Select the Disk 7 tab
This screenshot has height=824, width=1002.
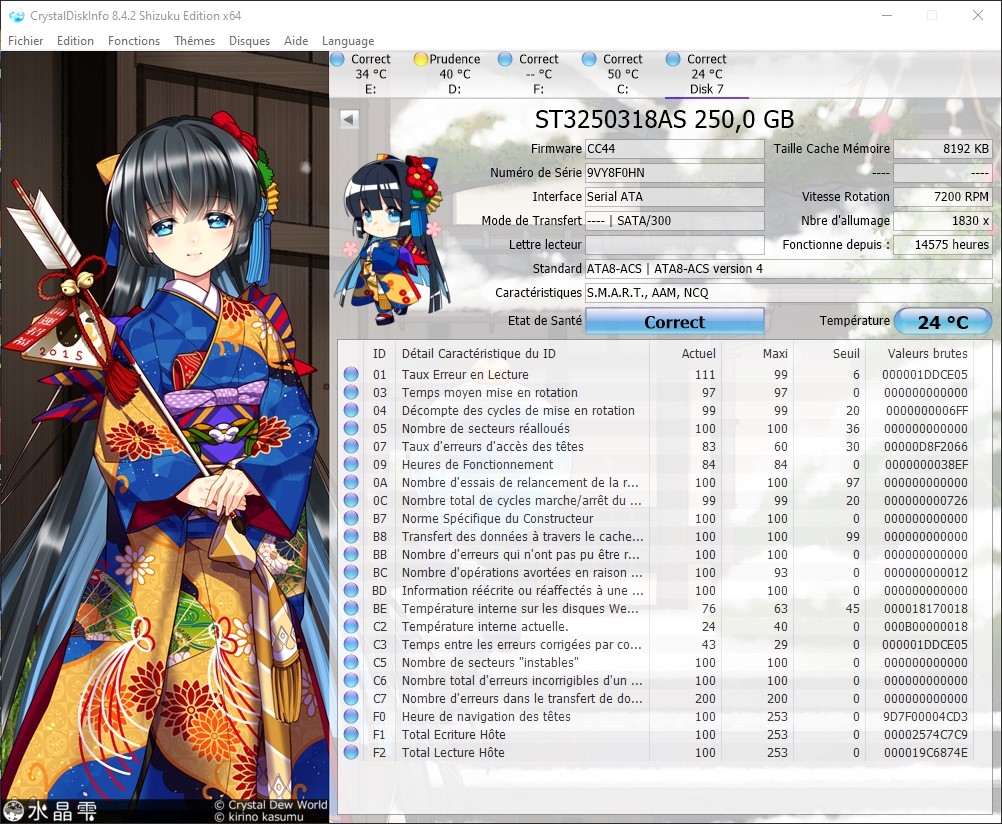click(x=706, y=74)
